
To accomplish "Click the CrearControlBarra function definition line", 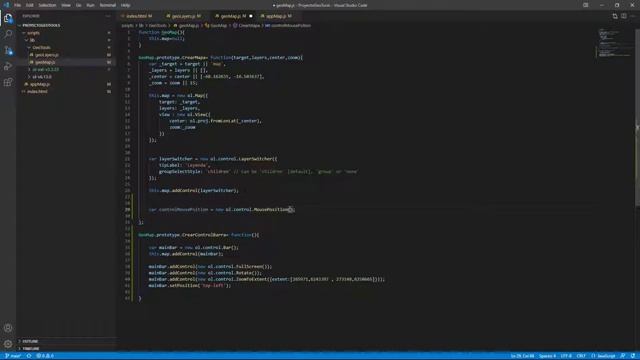I will [x=198, y=235].
